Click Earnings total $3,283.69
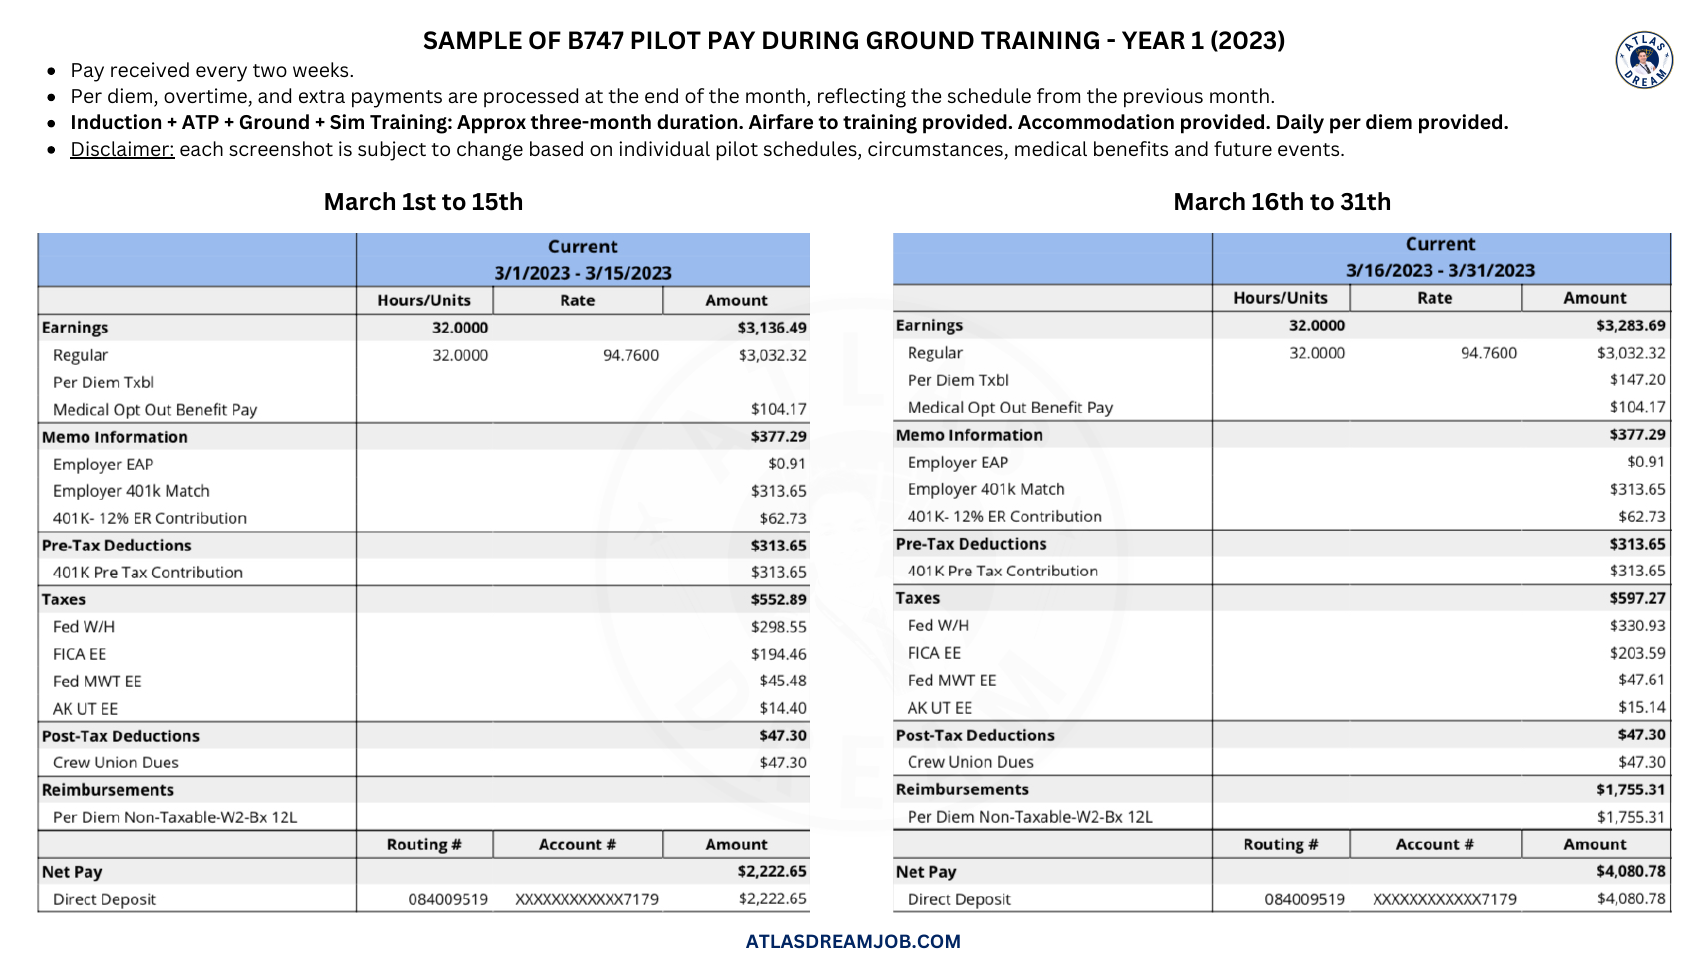The image size is (1708, 960). point(1631,325)
